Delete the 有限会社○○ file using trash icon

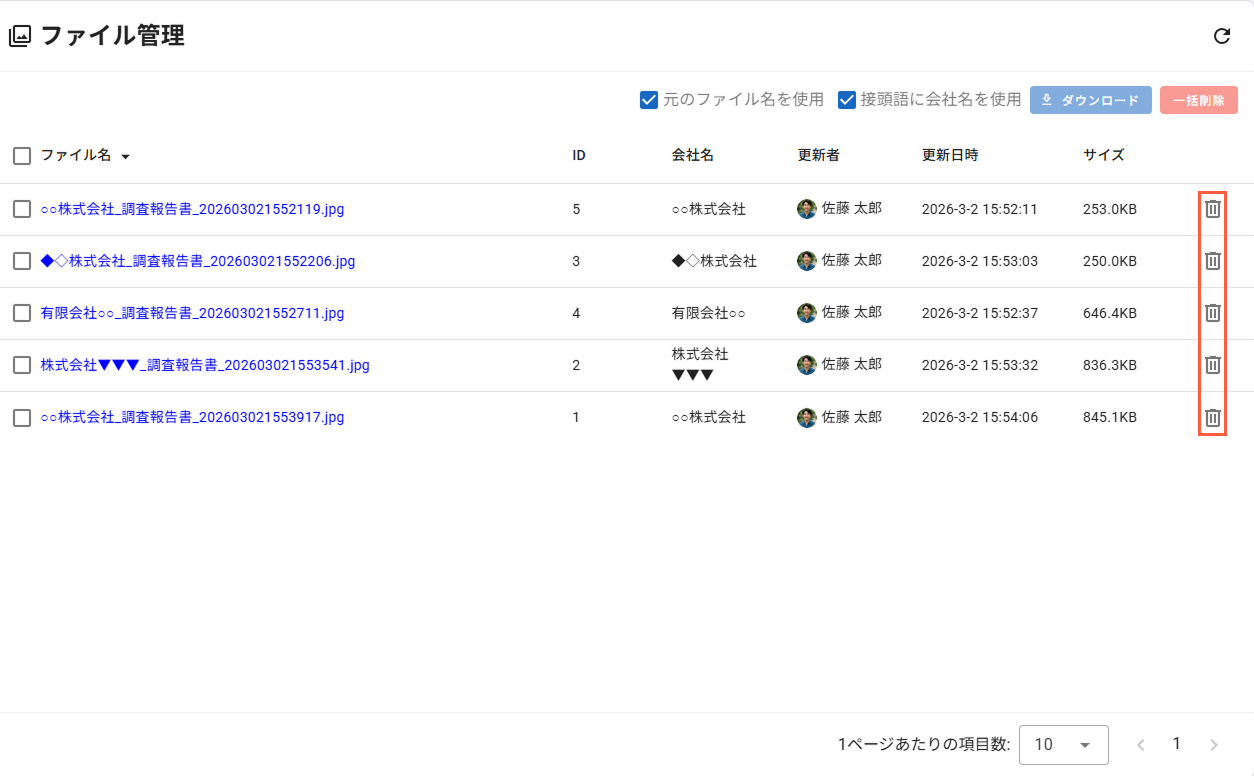pyautogui.click(x=1212, y=313)
